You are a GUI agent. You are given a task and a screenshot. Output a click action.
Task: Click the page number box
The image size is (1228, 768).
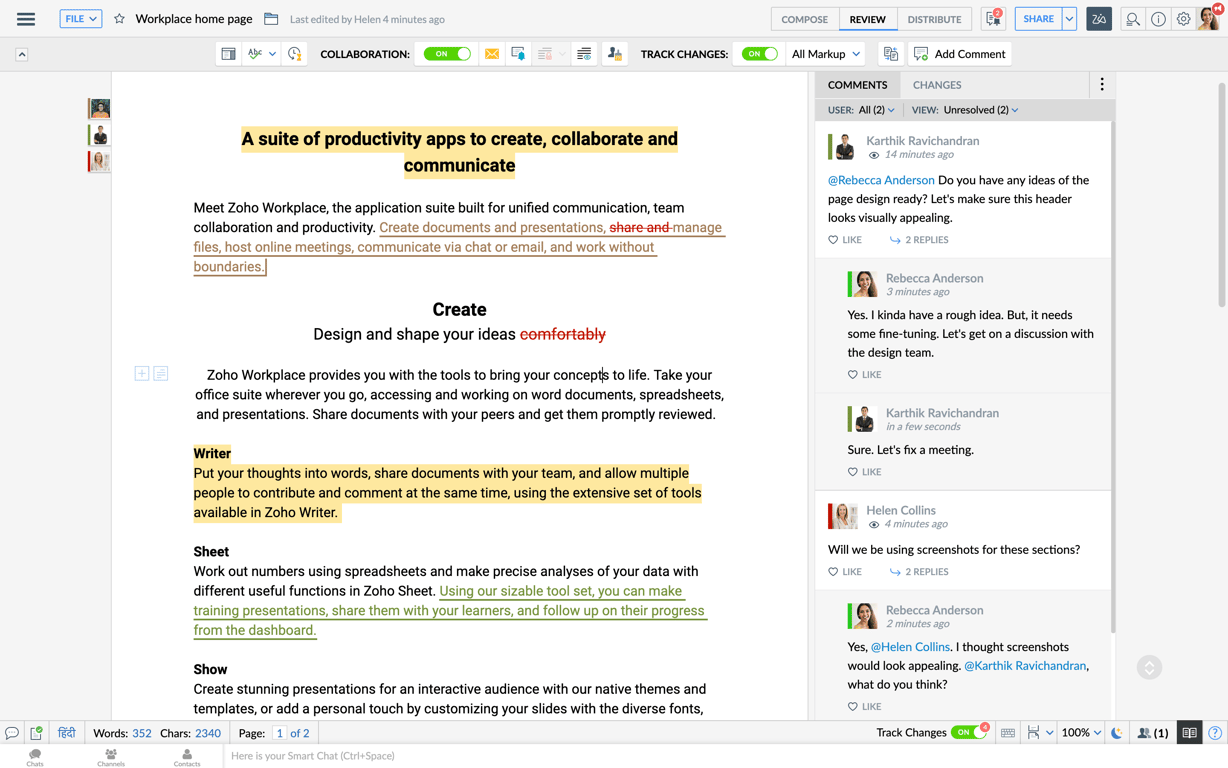click(x=279, y=733)
